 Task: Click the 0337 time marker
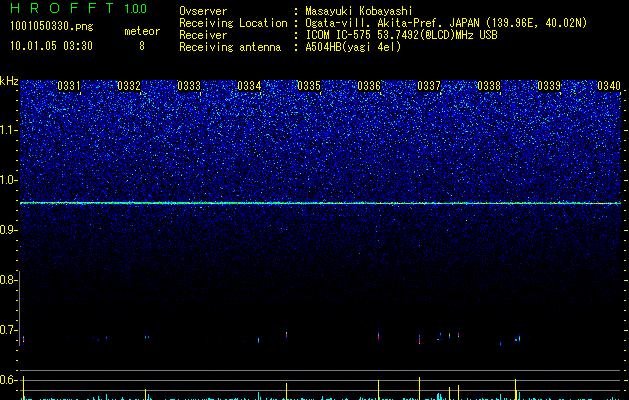(429, 86)
